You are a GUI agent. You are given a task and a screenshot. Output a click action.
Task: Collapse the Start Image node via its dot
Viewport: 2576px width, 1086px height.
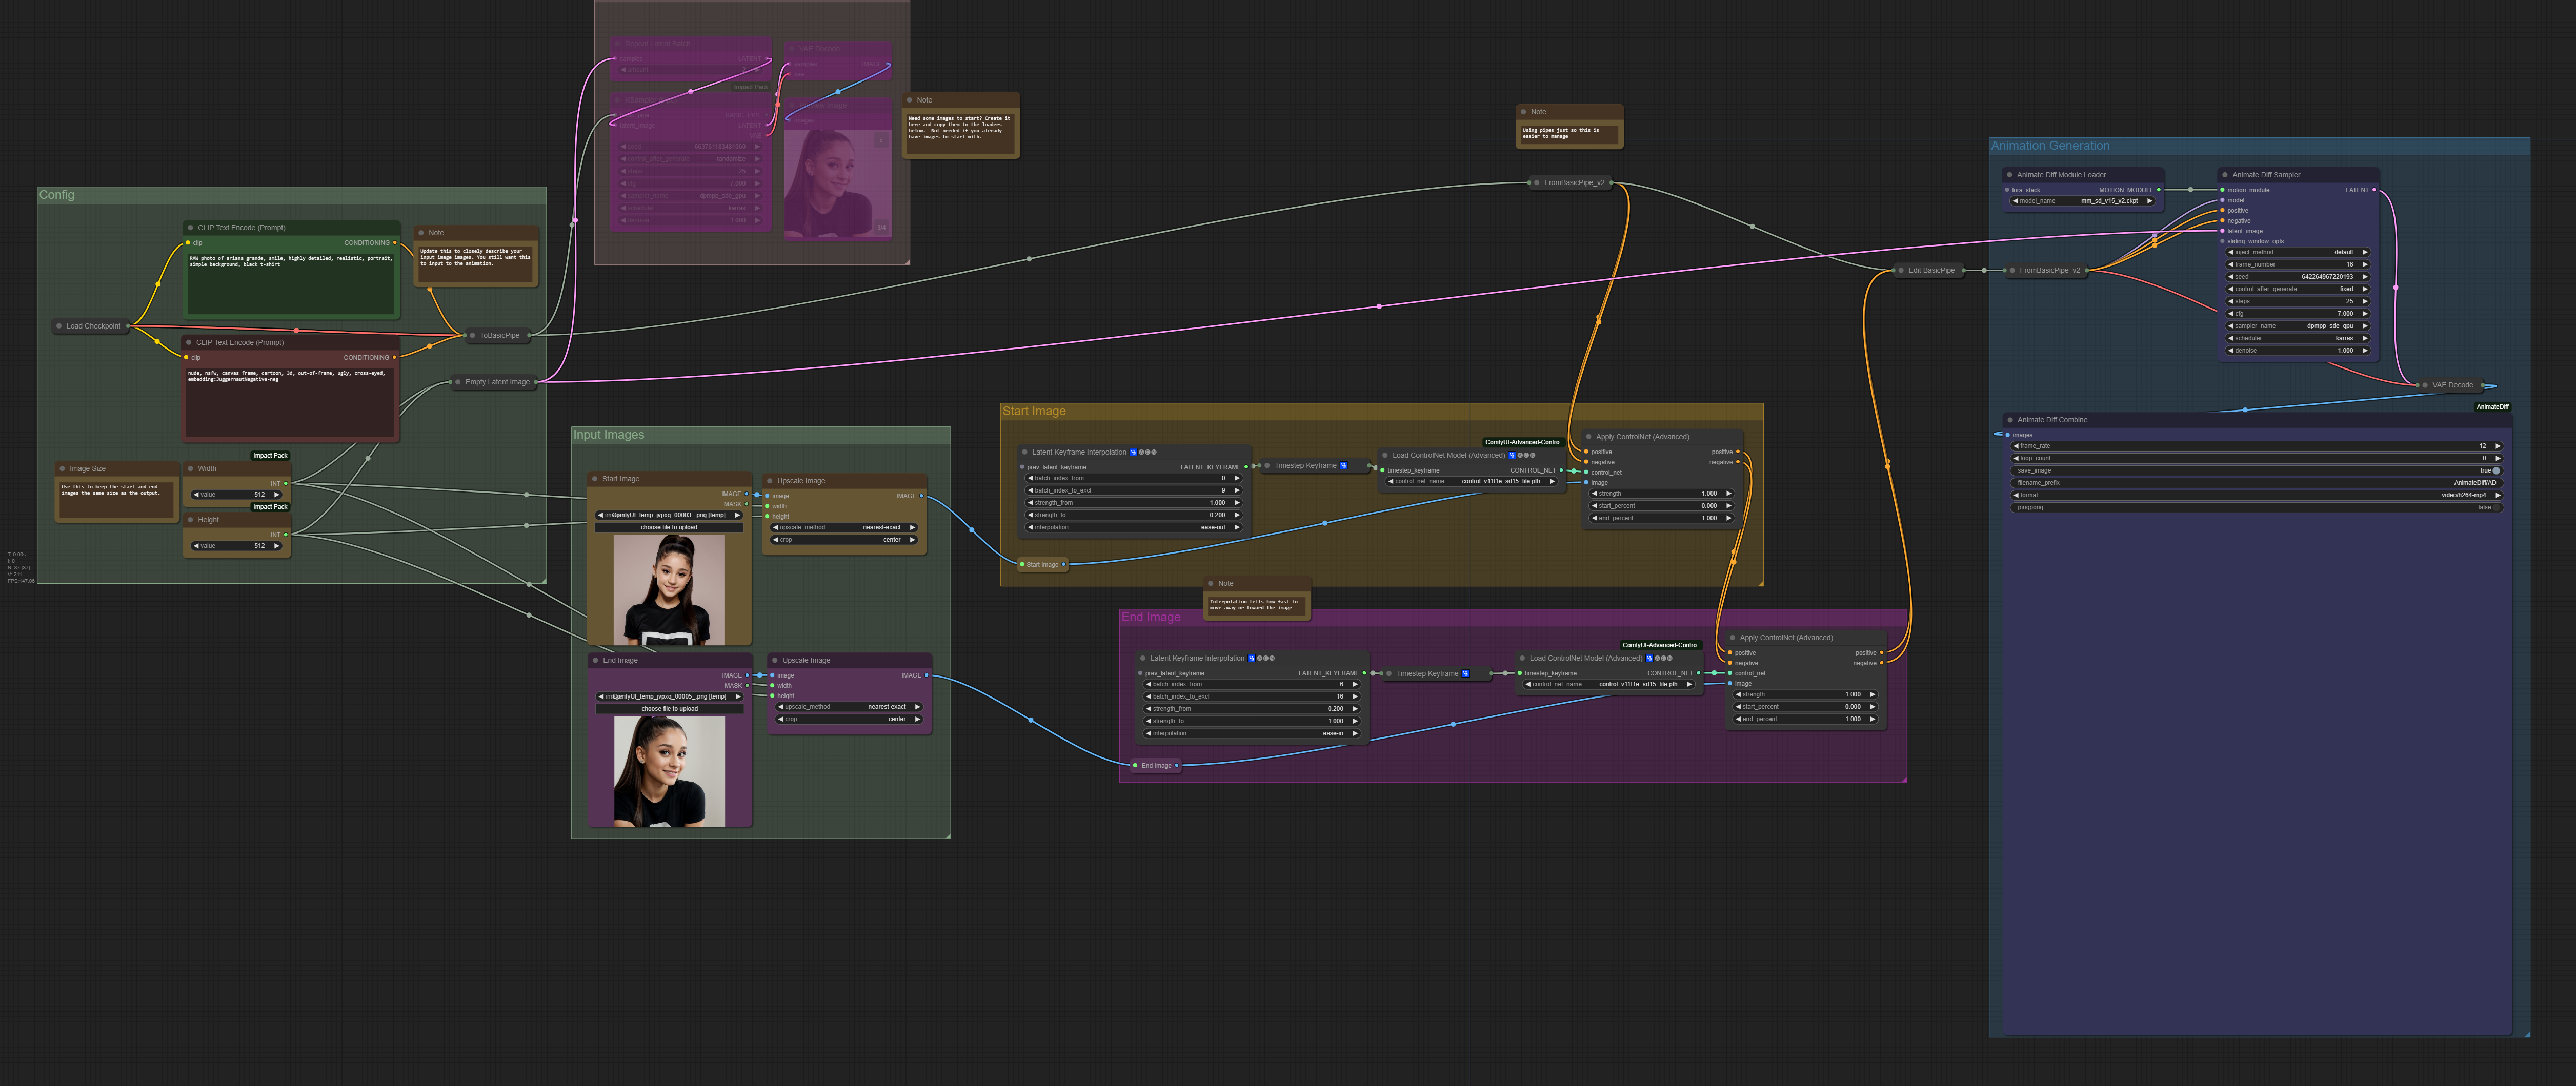click(594, 479)
